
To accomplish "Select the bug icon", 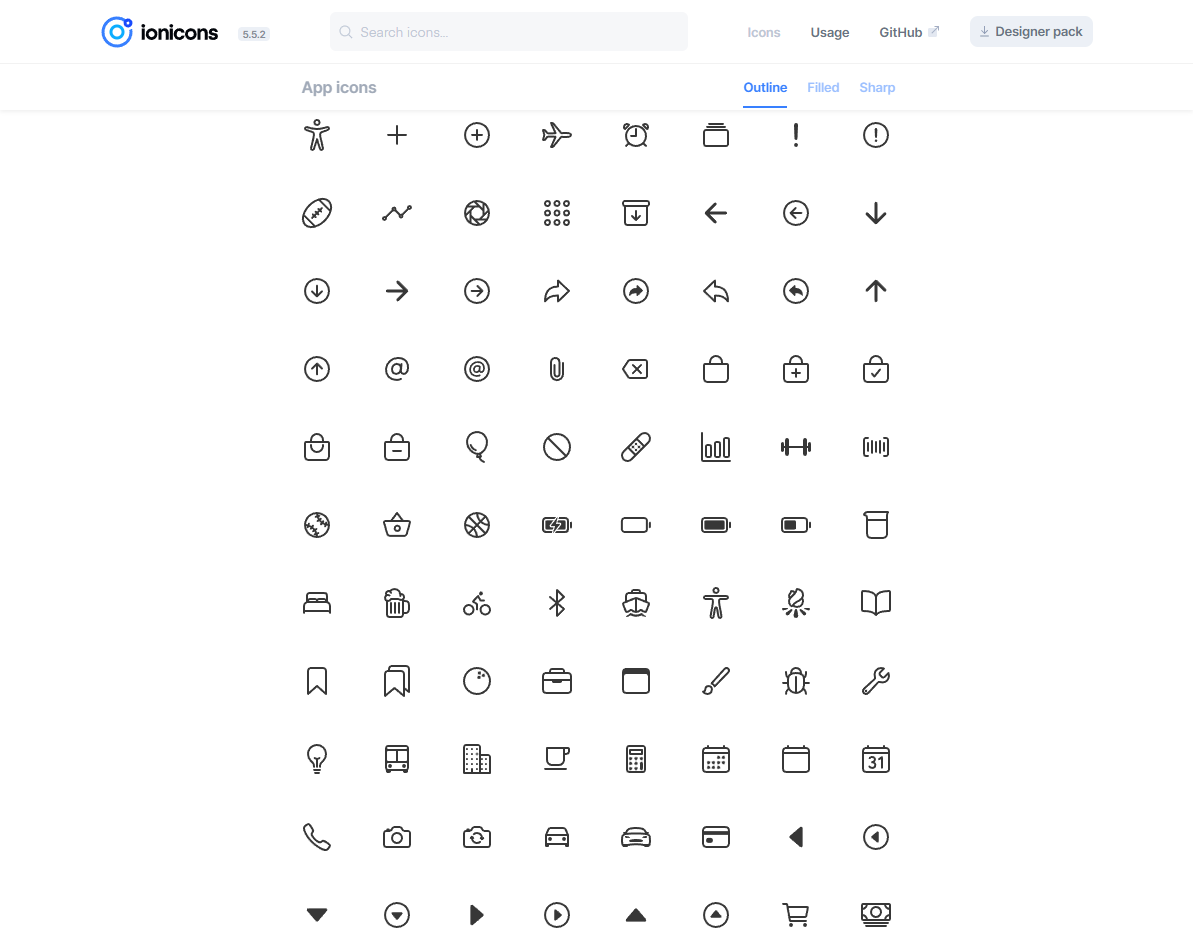I will [x=796, y=681].
